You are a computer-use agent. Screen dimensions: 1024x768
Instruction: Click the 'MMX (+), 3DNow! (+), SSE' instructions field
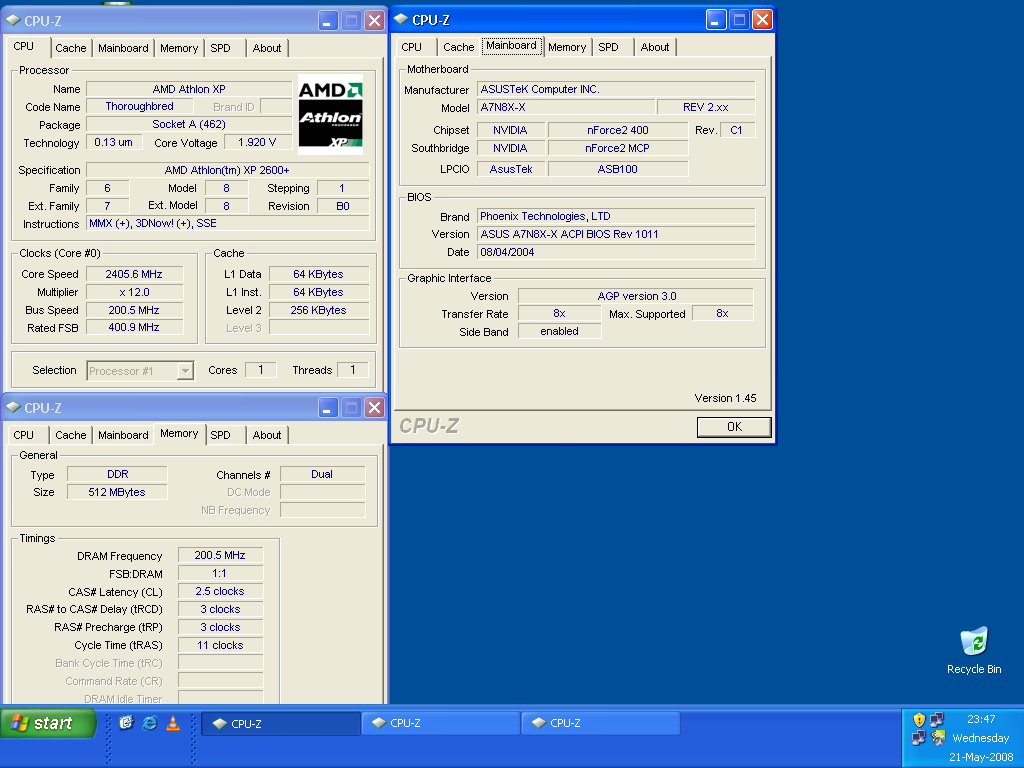227,223
